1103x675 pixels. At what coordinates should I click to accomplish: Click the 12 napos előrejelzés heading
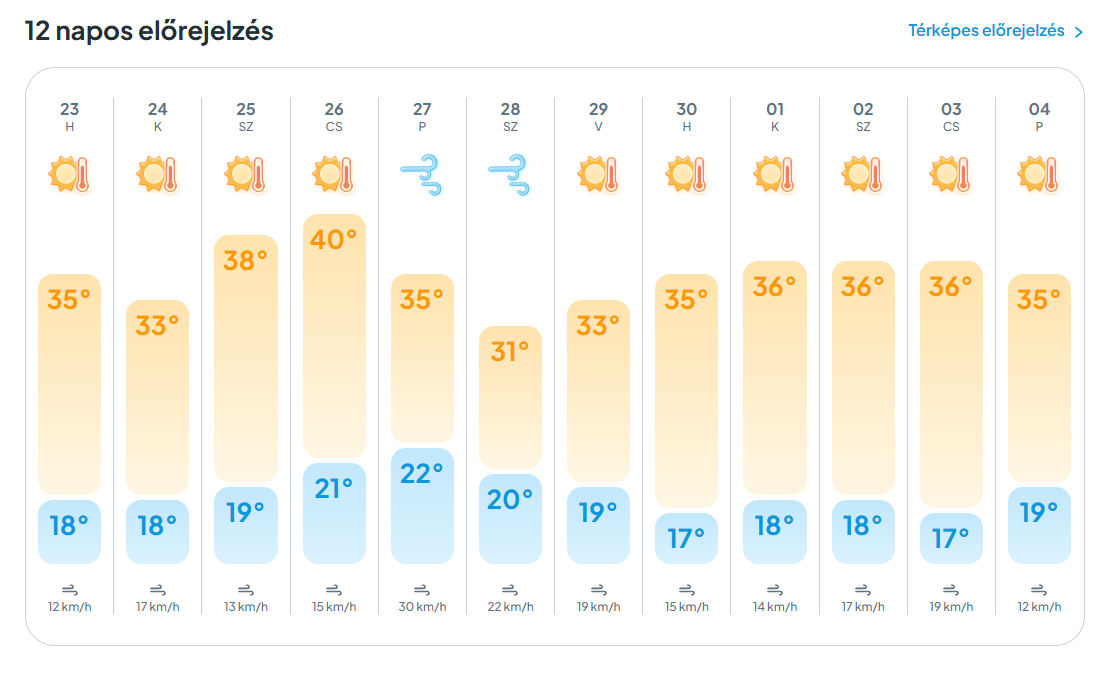pyautogui.click(x=149, y=32)
